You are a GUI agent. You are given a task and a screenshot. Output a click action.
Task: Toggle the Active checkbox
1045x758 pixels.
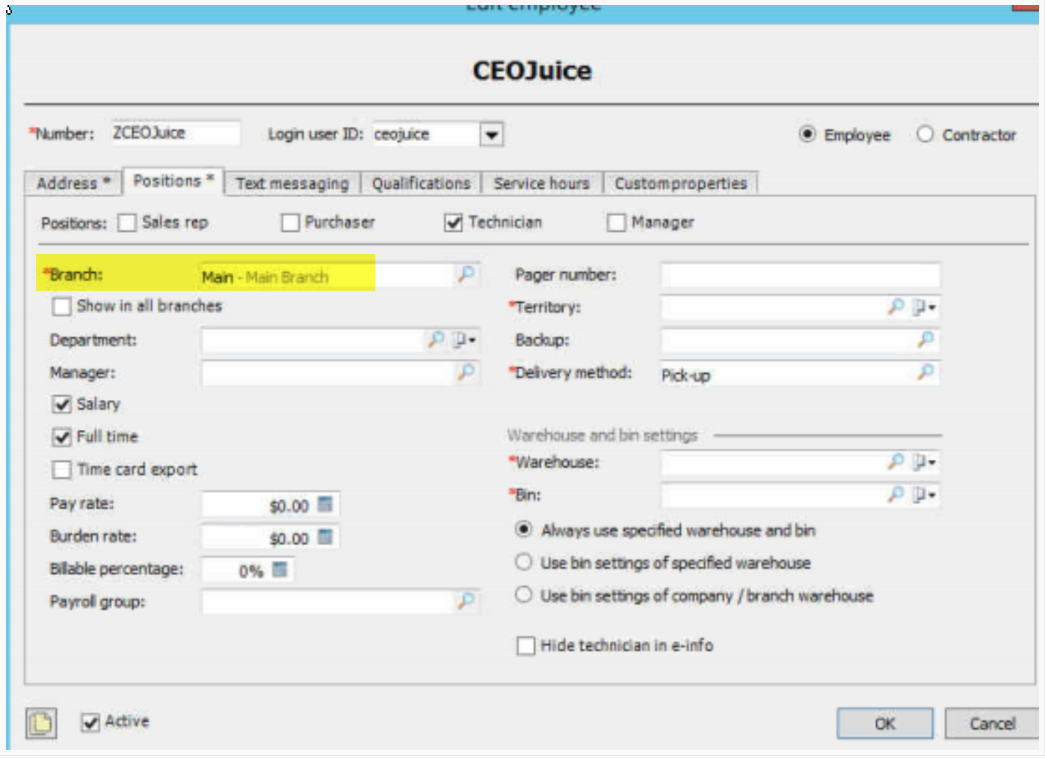[90, 722]
